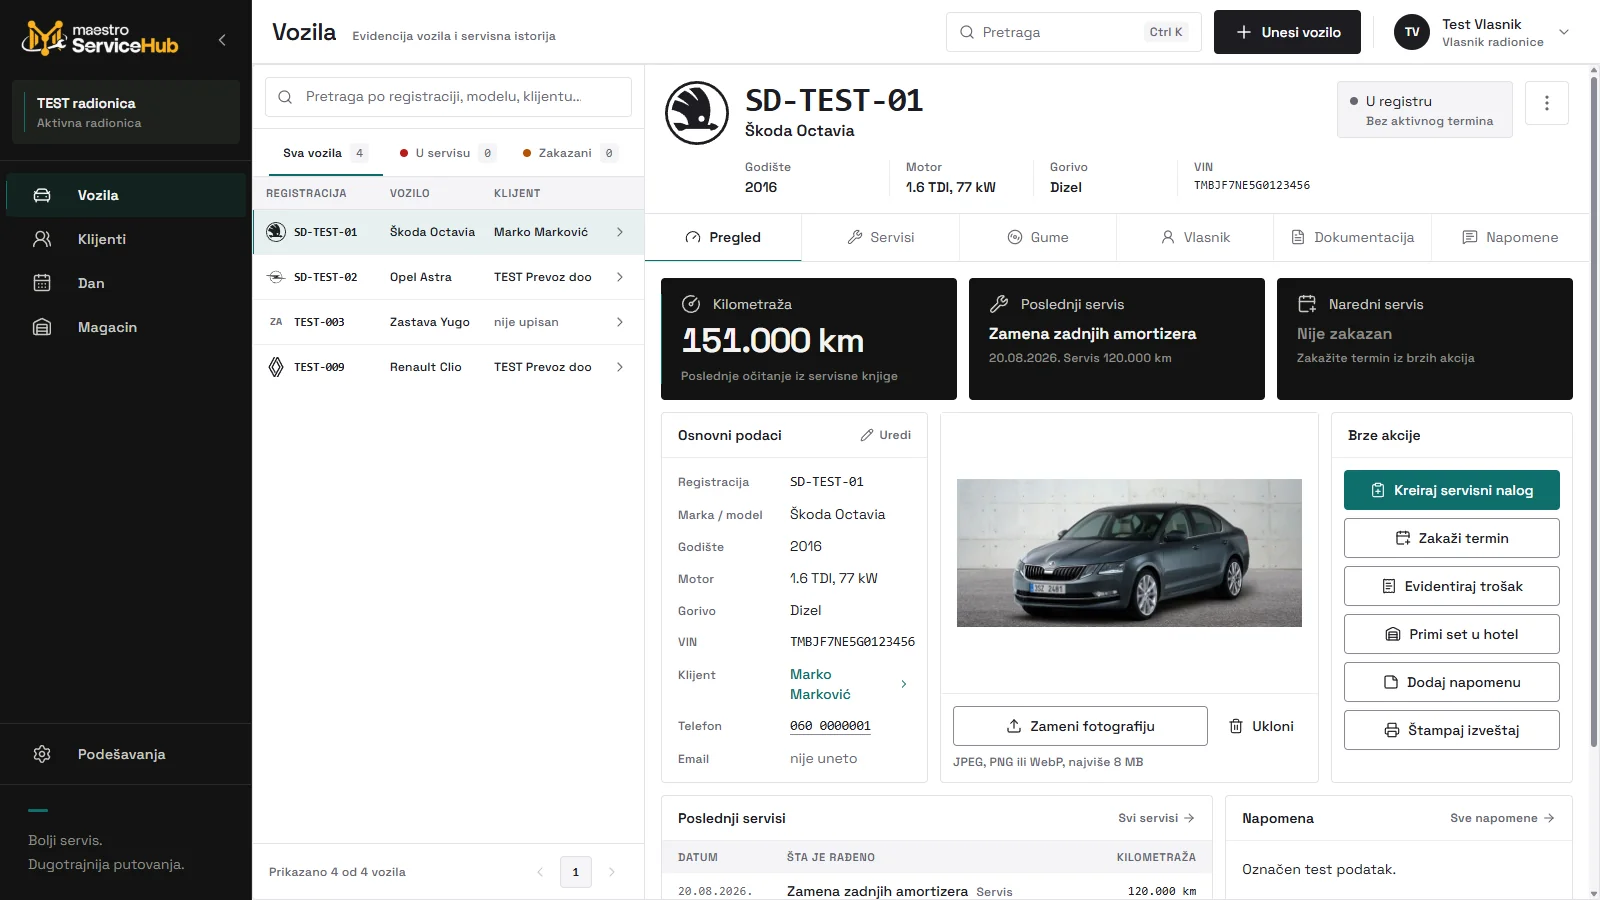Click Štampaj izveštaj button

point(1452,730)
